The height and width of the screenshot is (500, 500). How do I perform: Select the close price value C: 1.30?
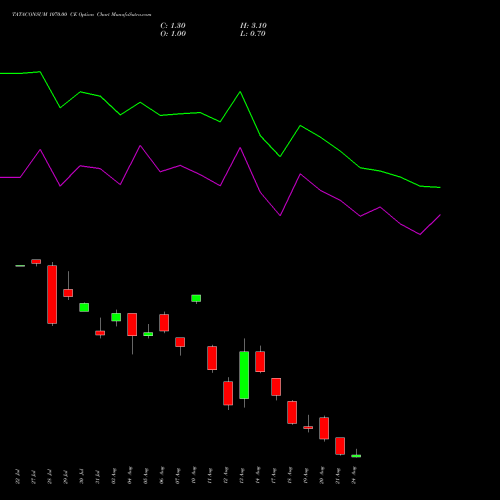[x=173, y=26]
